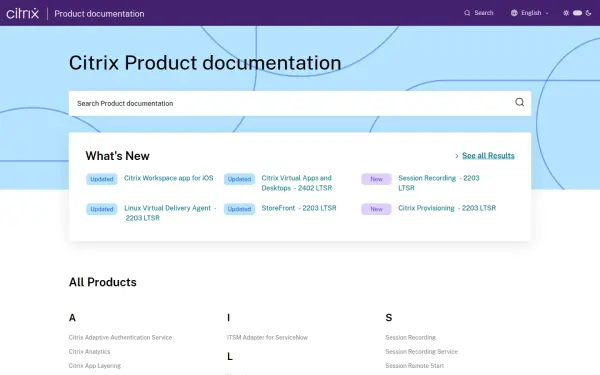Open Citrix App Layering product link
Image resolution: width=600 pixels, height=375 pixels.
(x=95, y=366)
